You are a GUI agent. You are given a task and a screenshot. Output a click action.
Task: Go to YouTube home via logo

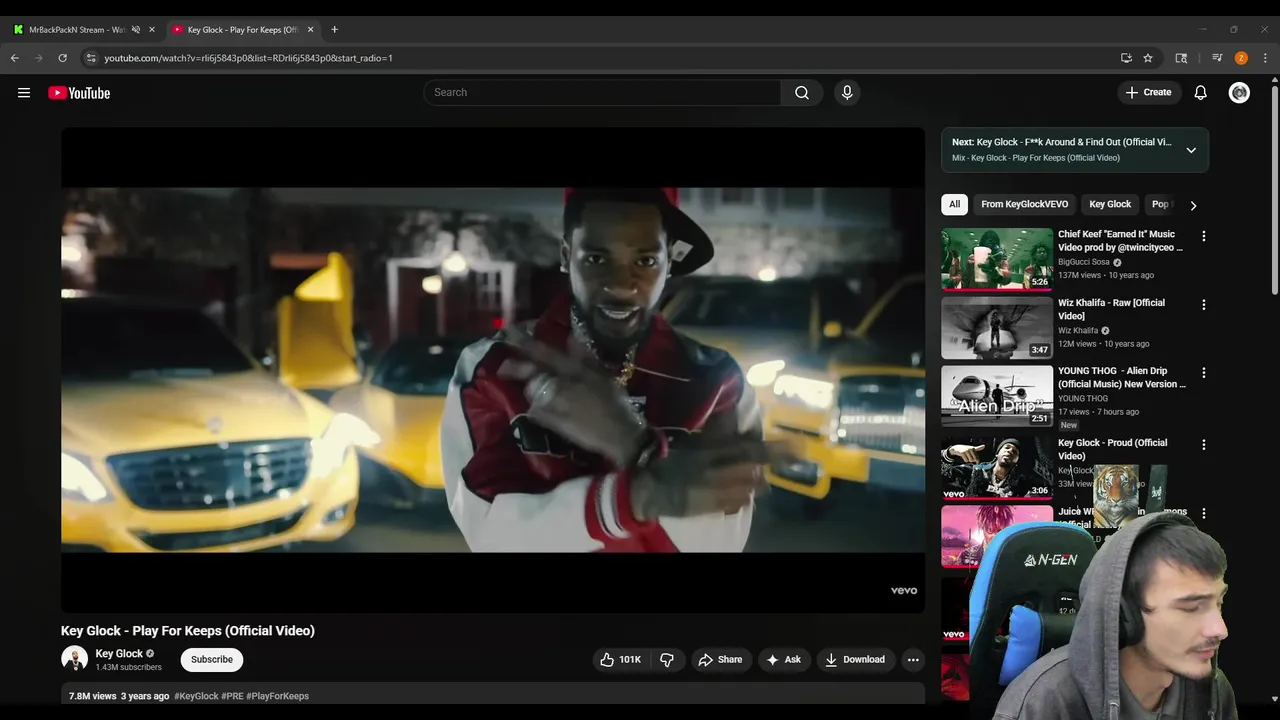point(79,93)
